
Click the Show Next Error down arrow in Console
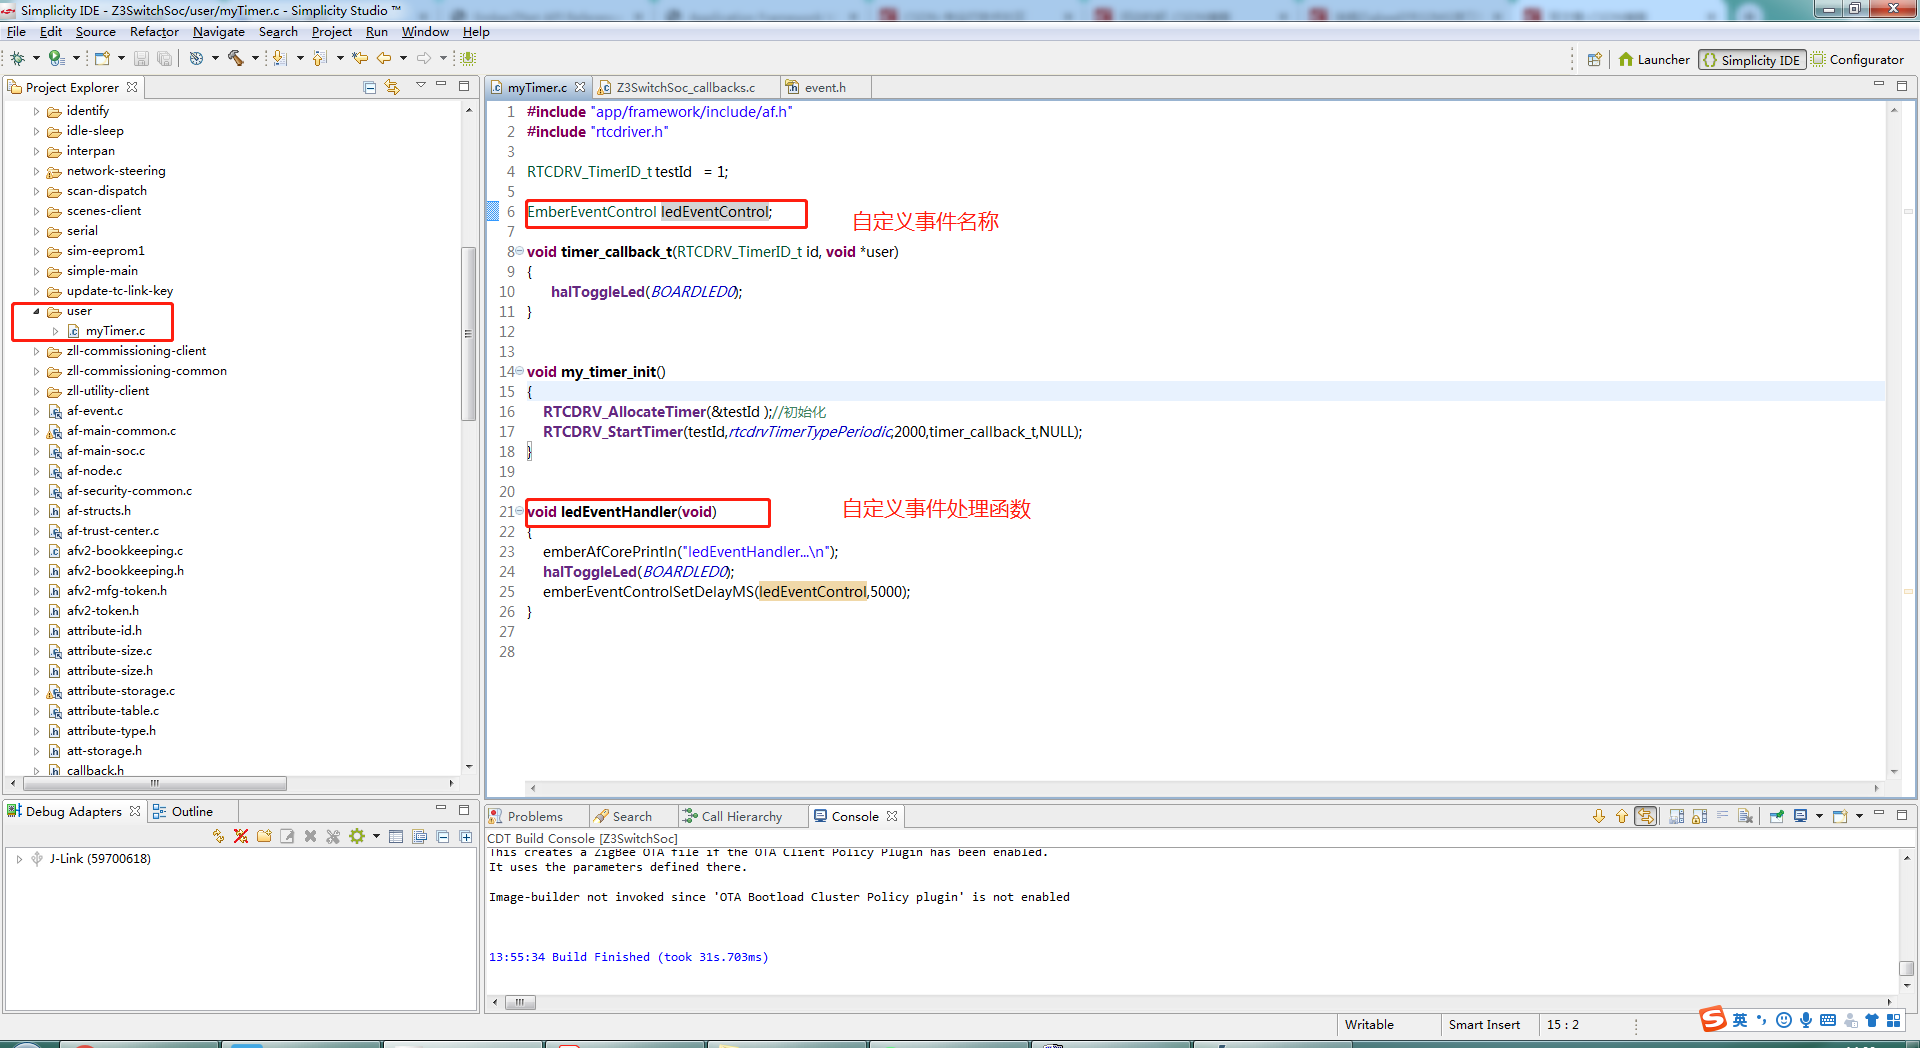(1599, 817)
